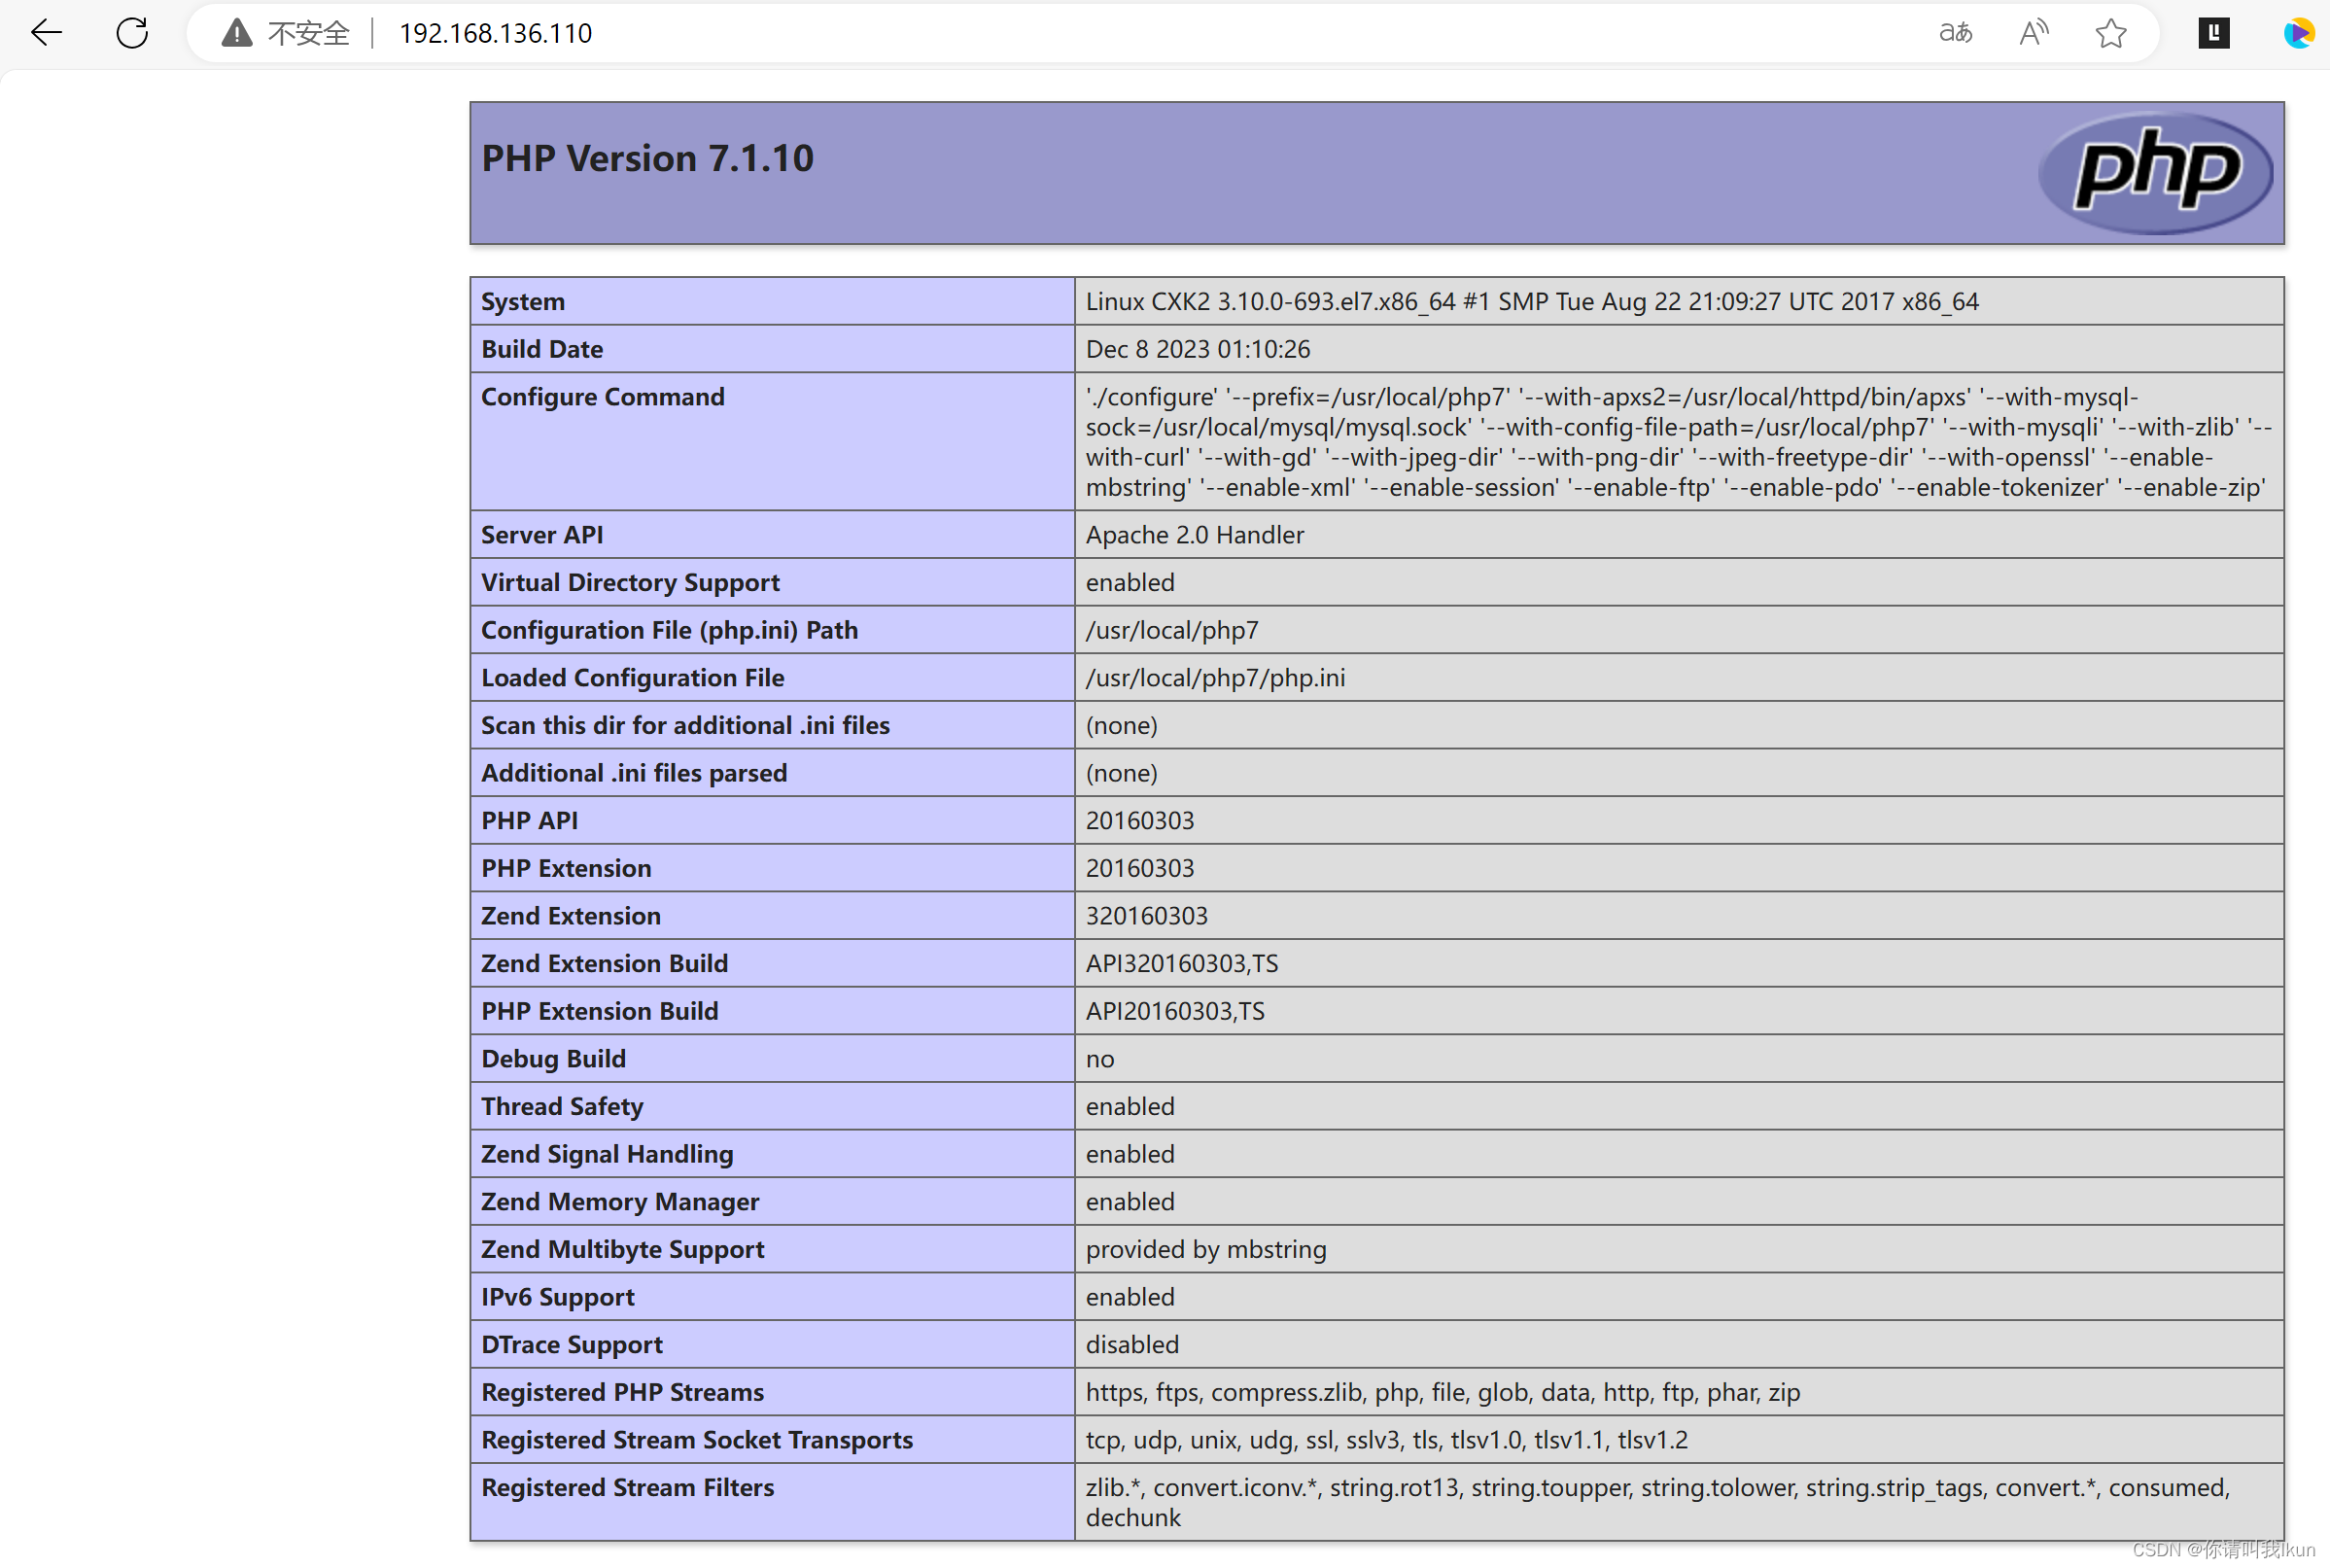The width and height of the screenshot is (2330, 1568).
Task: Click the /usr/local/php7 path value
Action: (1172, 630)
